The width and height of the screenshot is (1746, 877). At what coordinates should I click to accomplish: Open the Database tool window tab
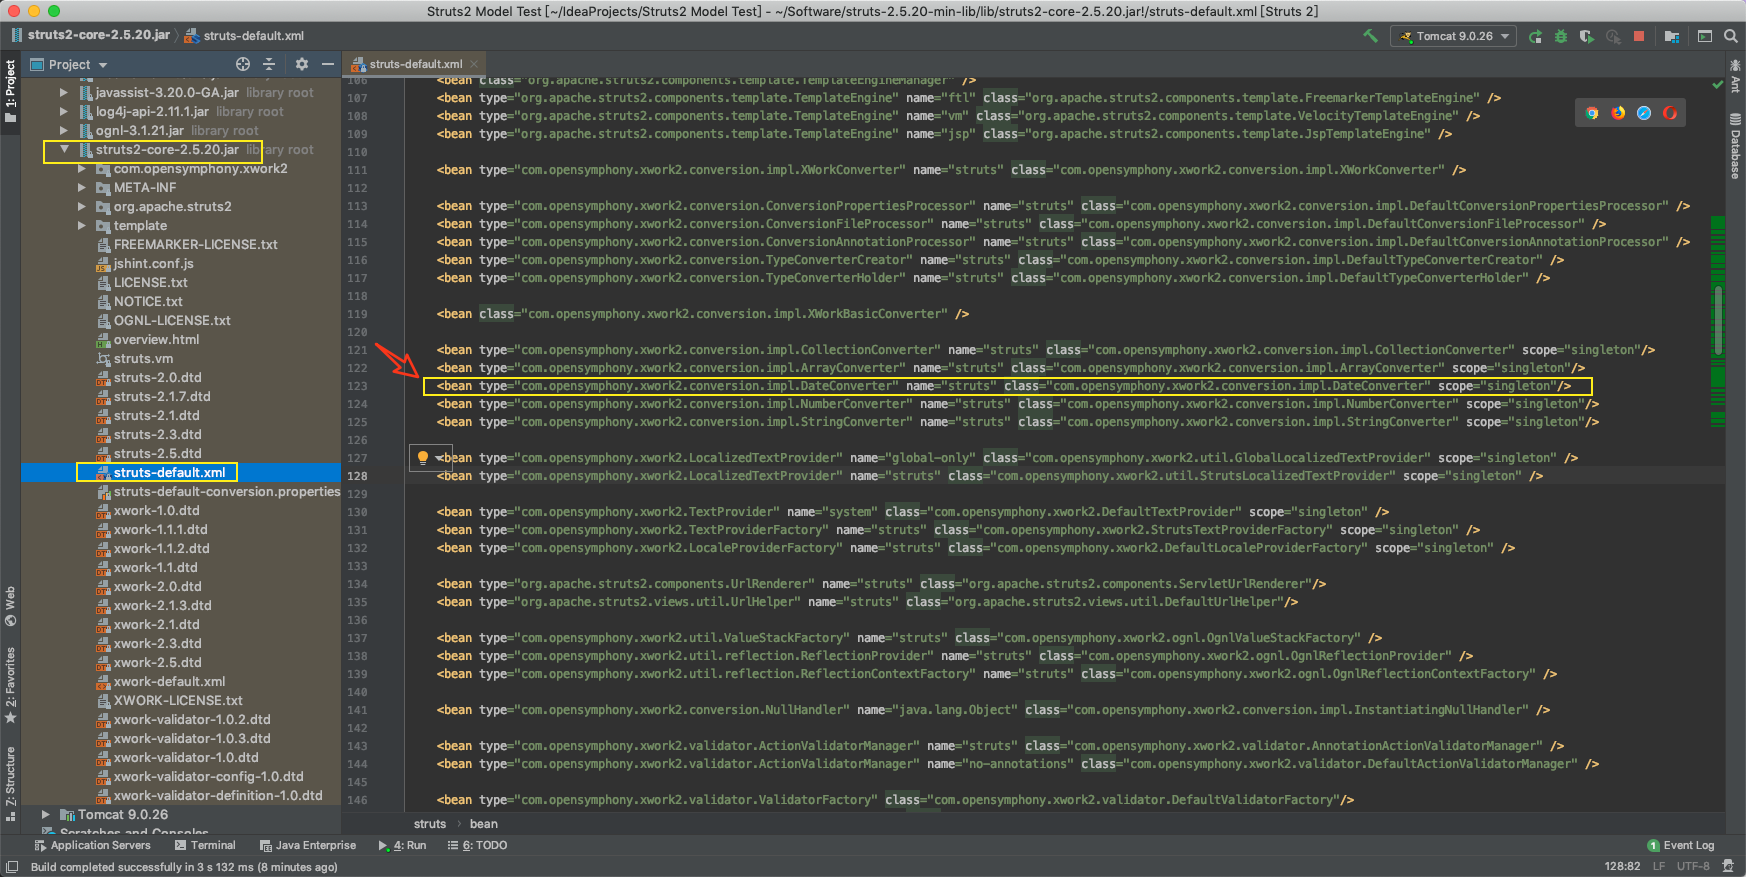[x=1735, y=147]
